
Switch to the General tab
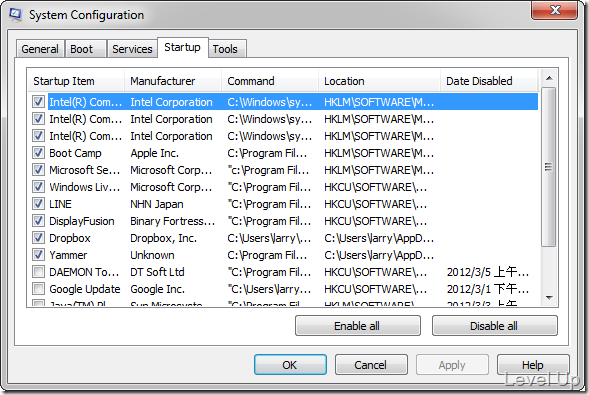[40, 49]
